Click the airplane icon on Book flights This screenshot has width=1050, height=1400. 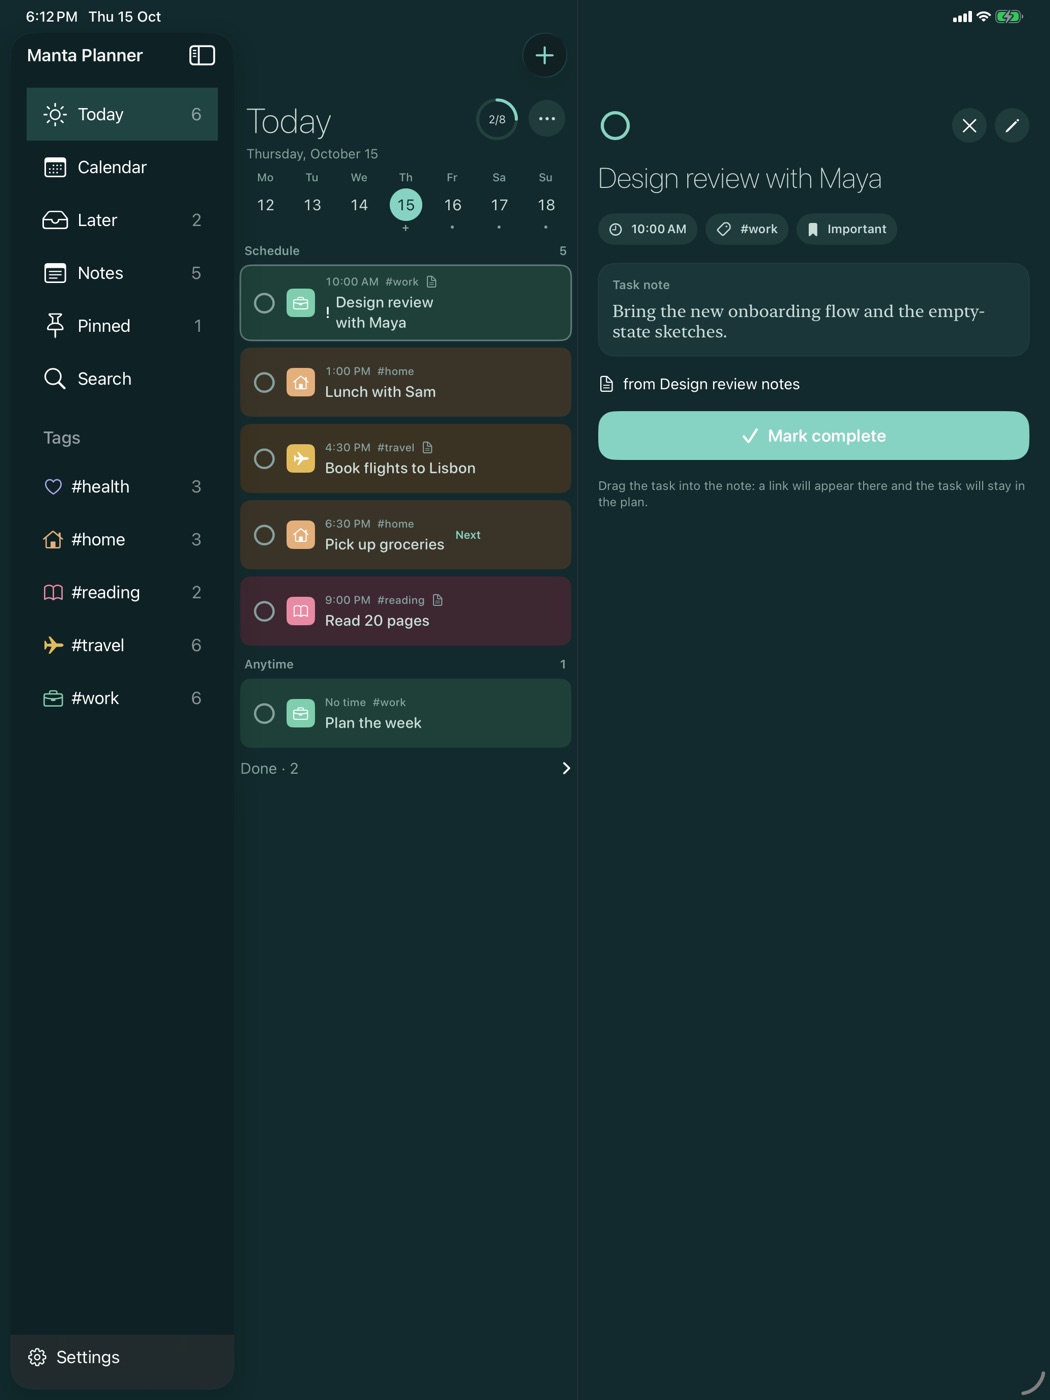tap(300, 458)
